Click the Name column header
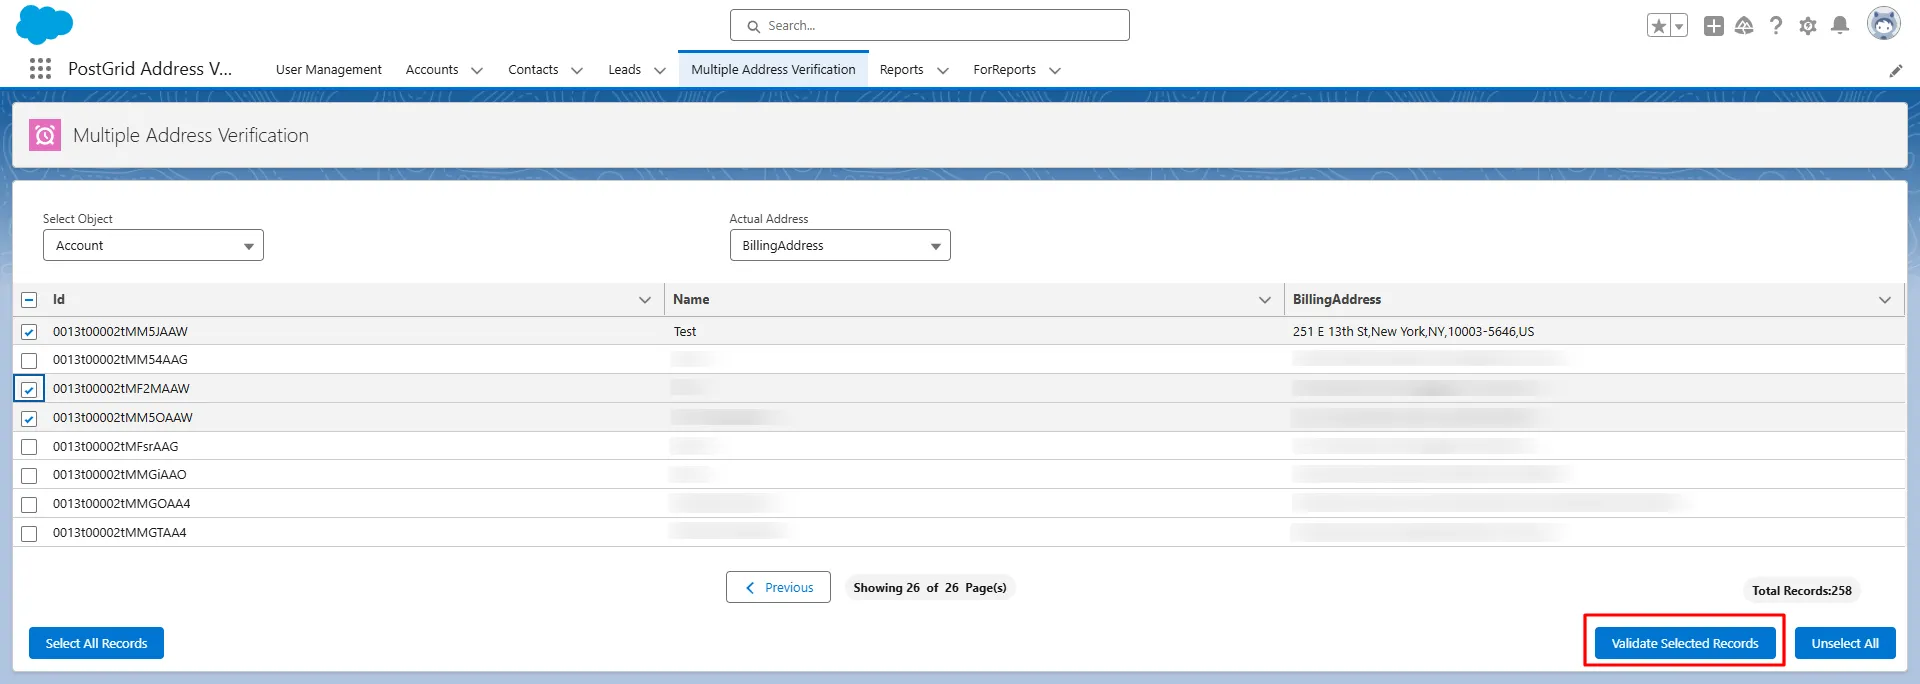The image size is (1920, 684). pos(691,299)
